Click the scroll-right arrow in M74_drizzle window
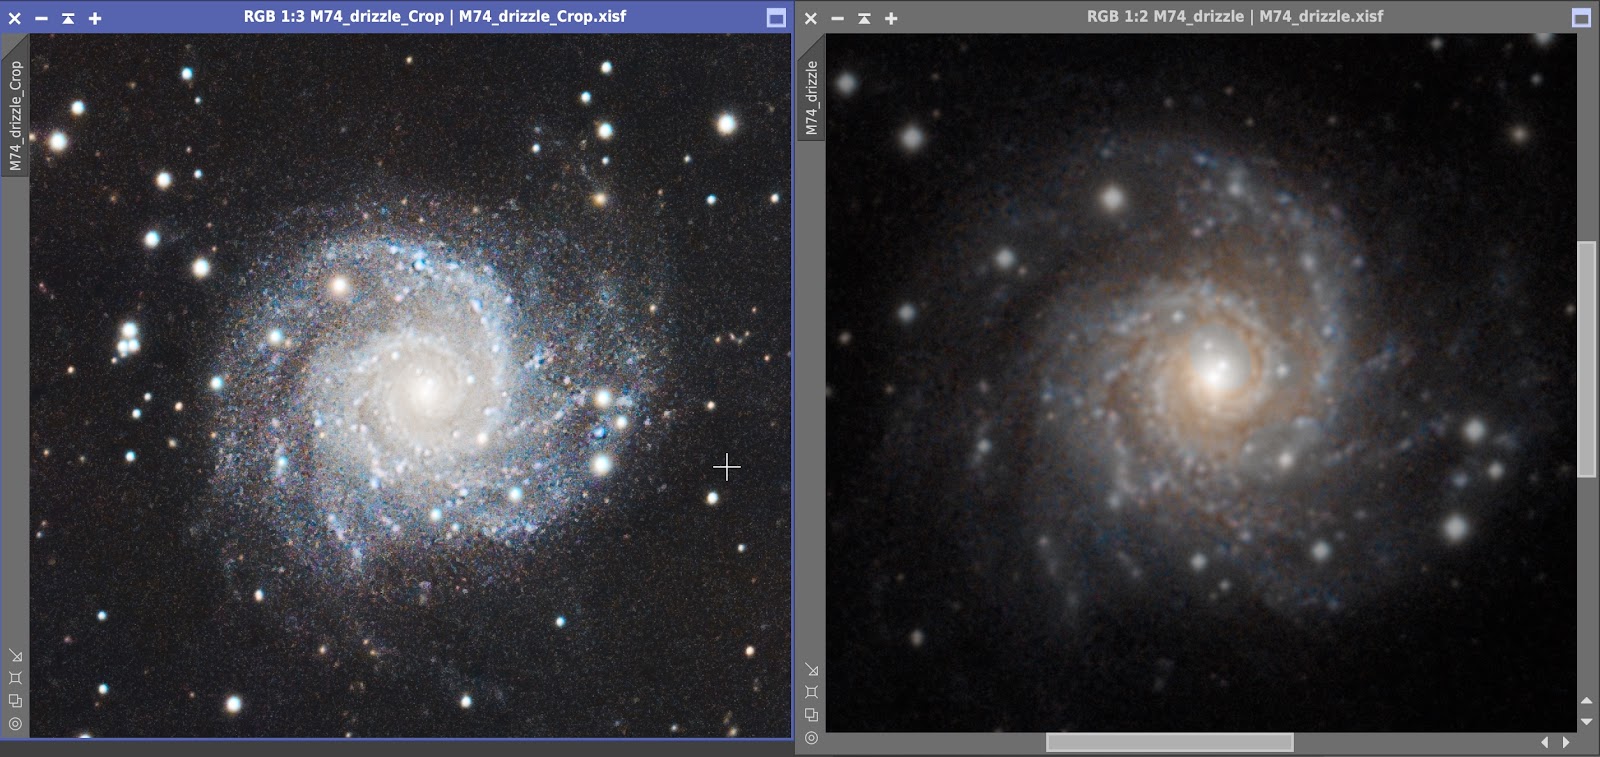 (x=1566, y=742)
